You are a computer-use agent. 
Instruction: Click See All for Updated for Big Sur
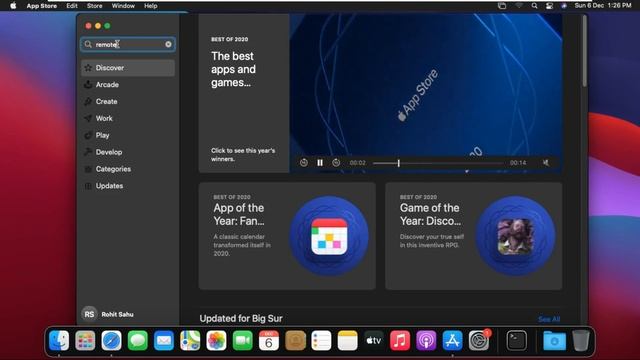[549, 319]
